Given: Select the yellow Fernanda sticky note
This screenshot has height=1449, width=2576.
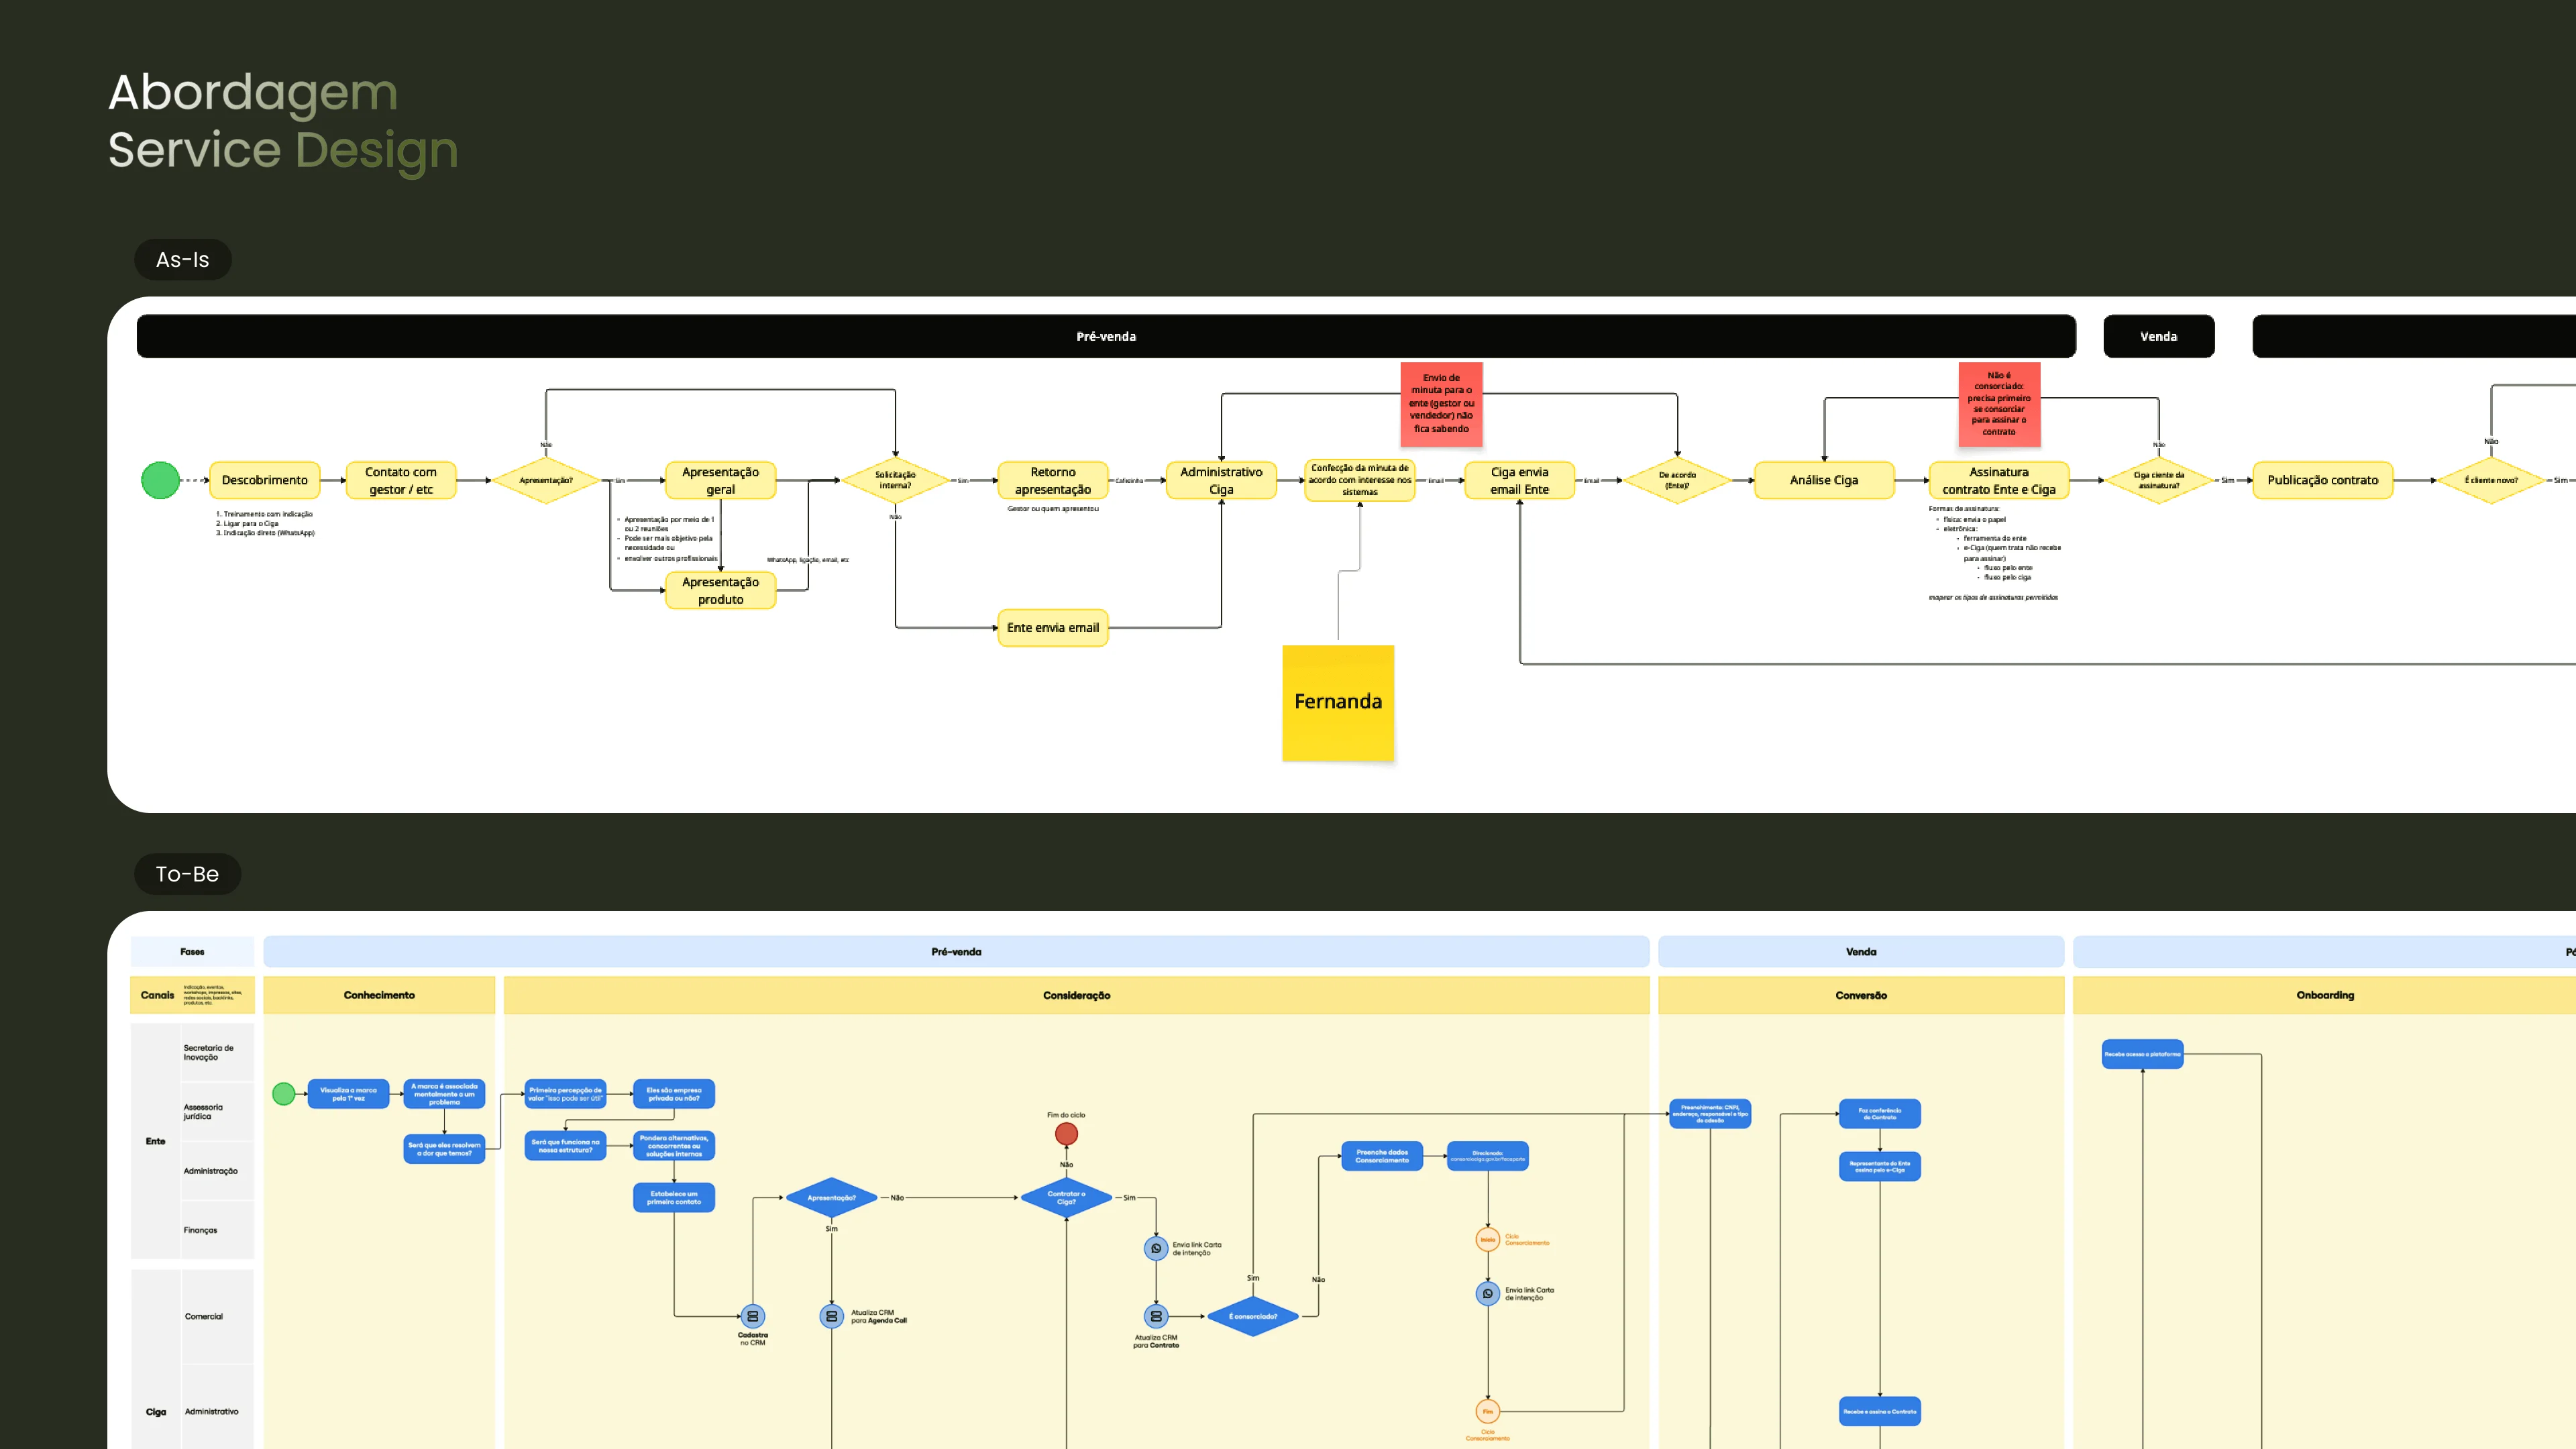Looking at the screenshot, I should [x=1338, y=702].
